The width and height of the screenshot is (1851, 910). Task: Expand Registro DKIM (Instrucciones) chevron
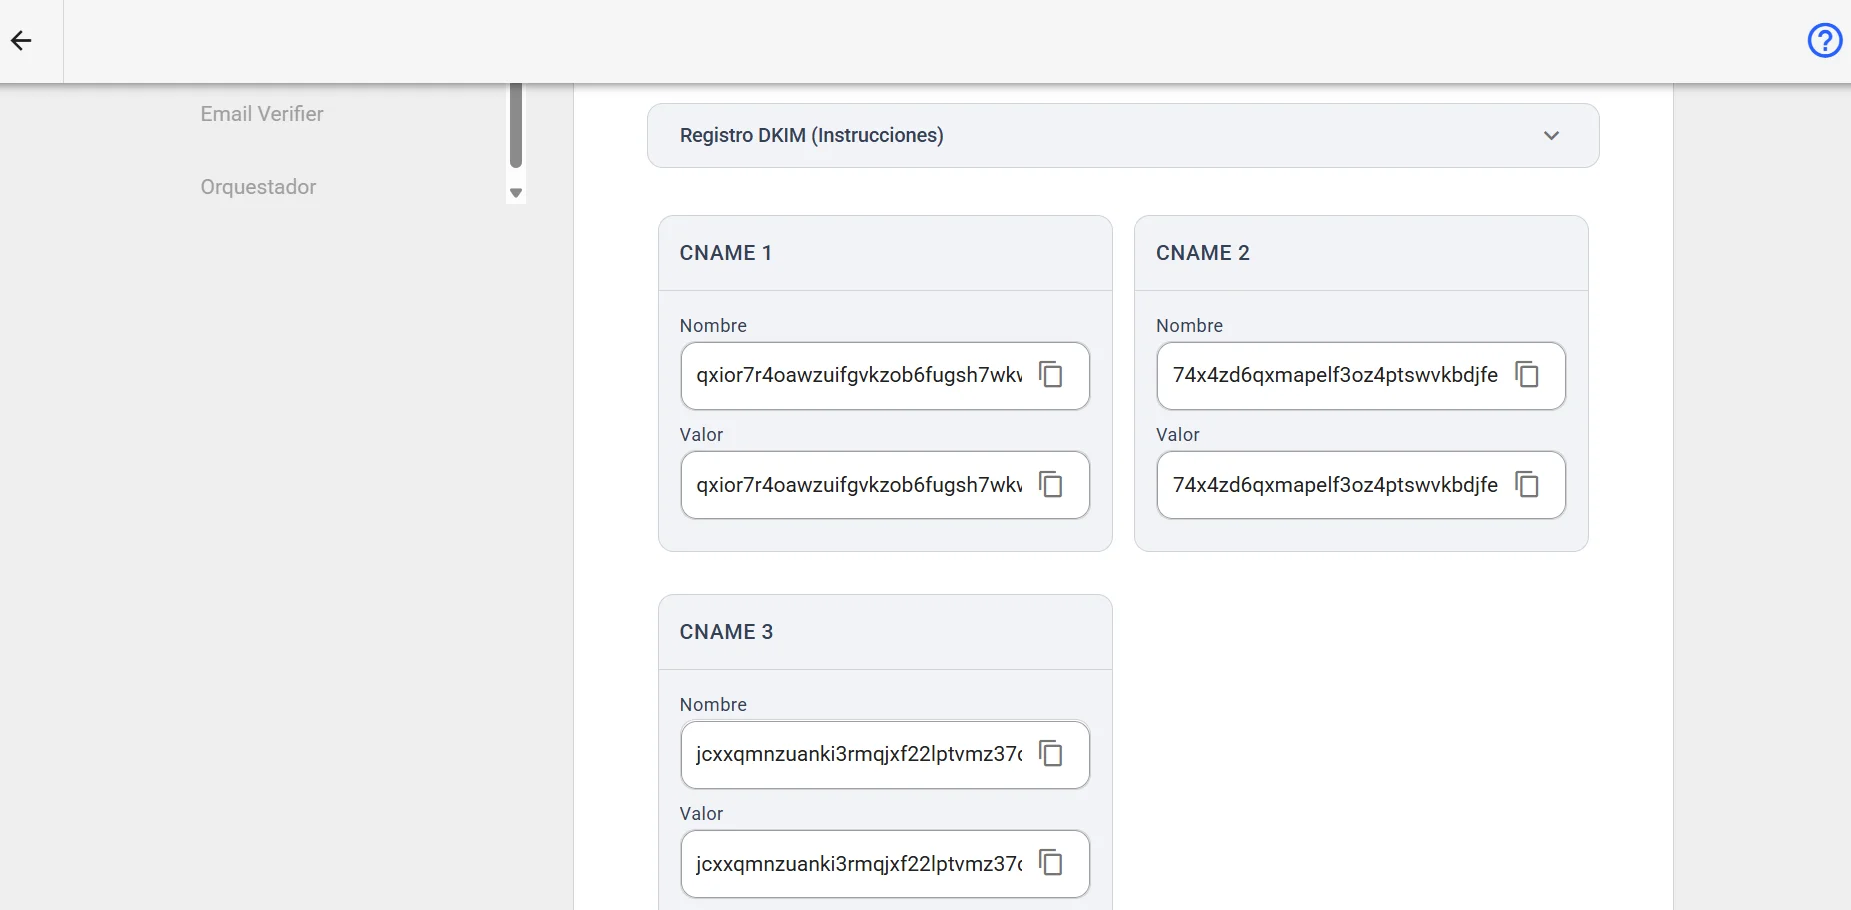(1551, 136)
